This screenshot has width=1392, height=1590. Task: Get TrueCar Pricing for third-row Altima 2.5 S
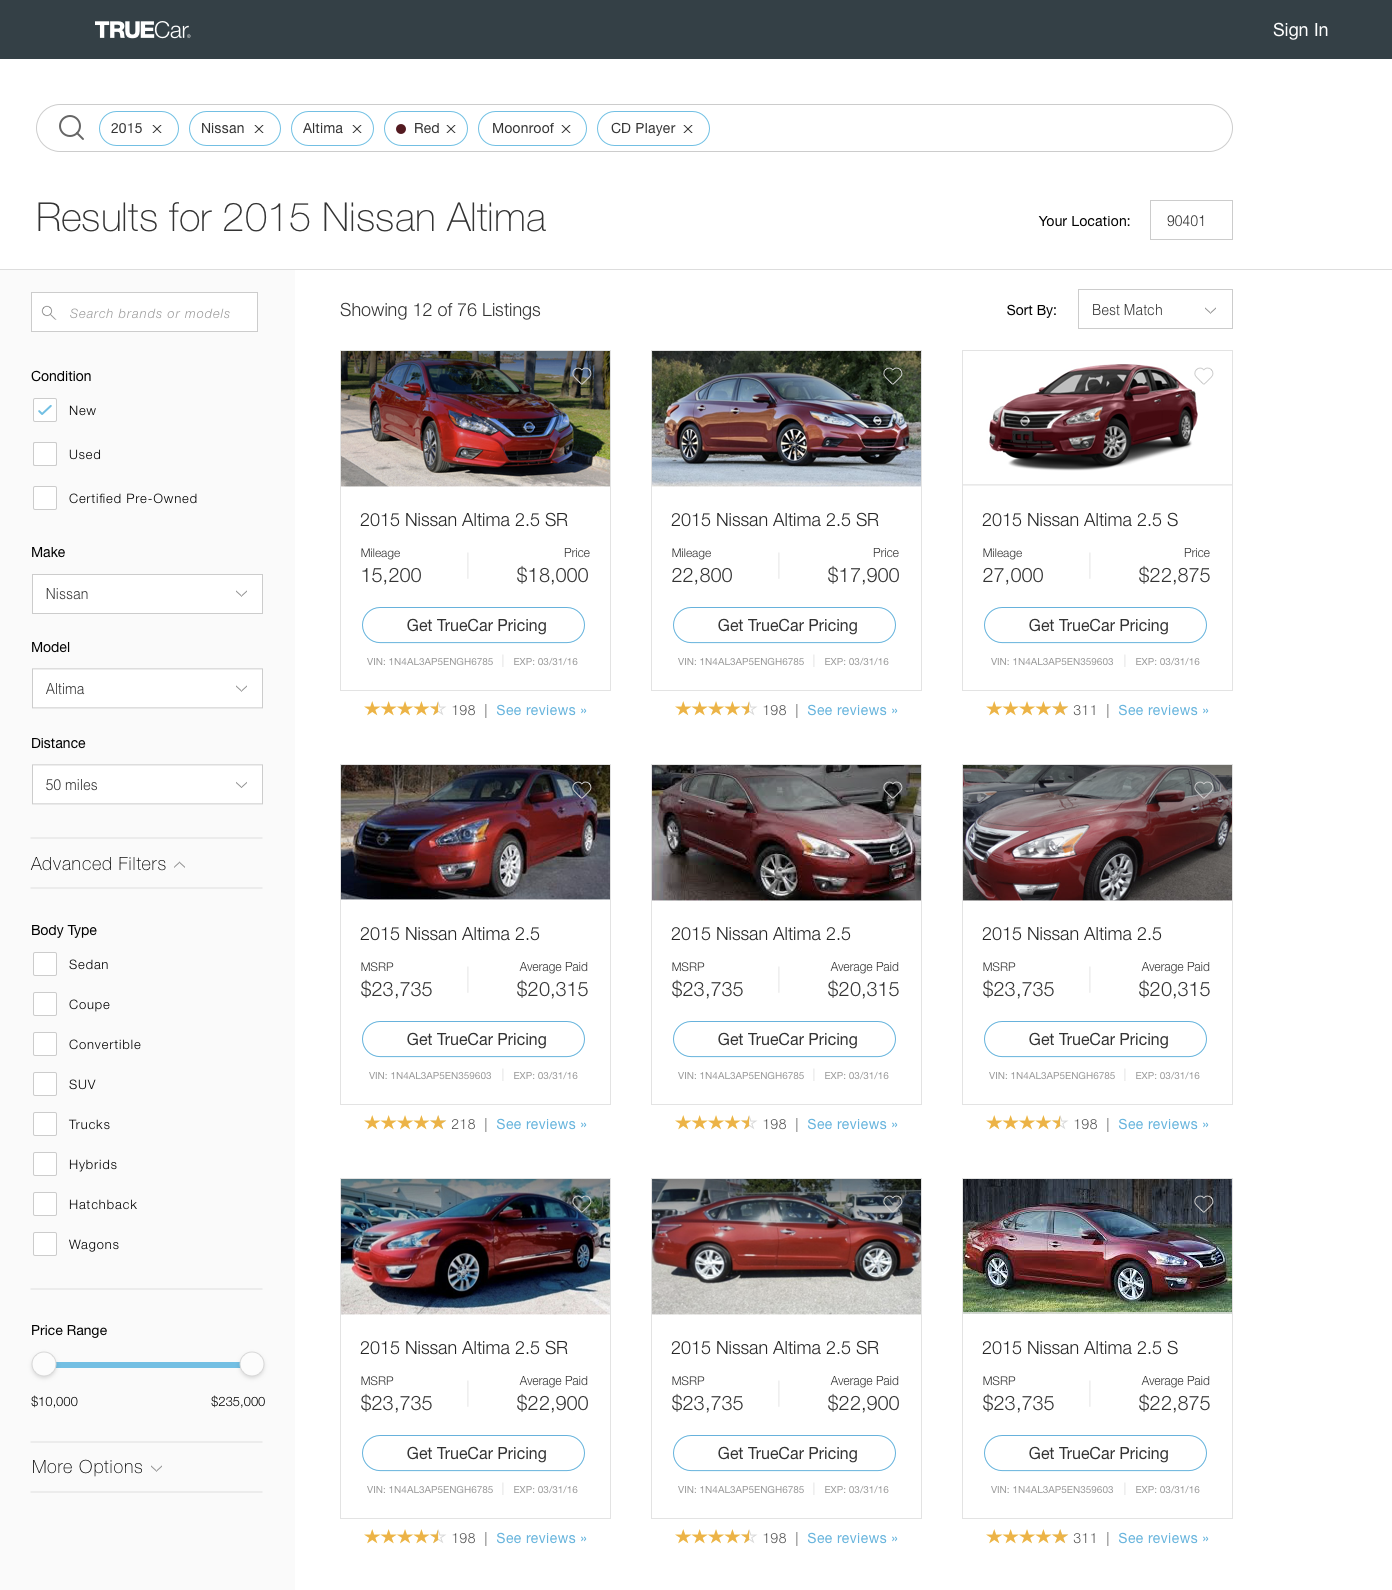click(1095, 1453)
